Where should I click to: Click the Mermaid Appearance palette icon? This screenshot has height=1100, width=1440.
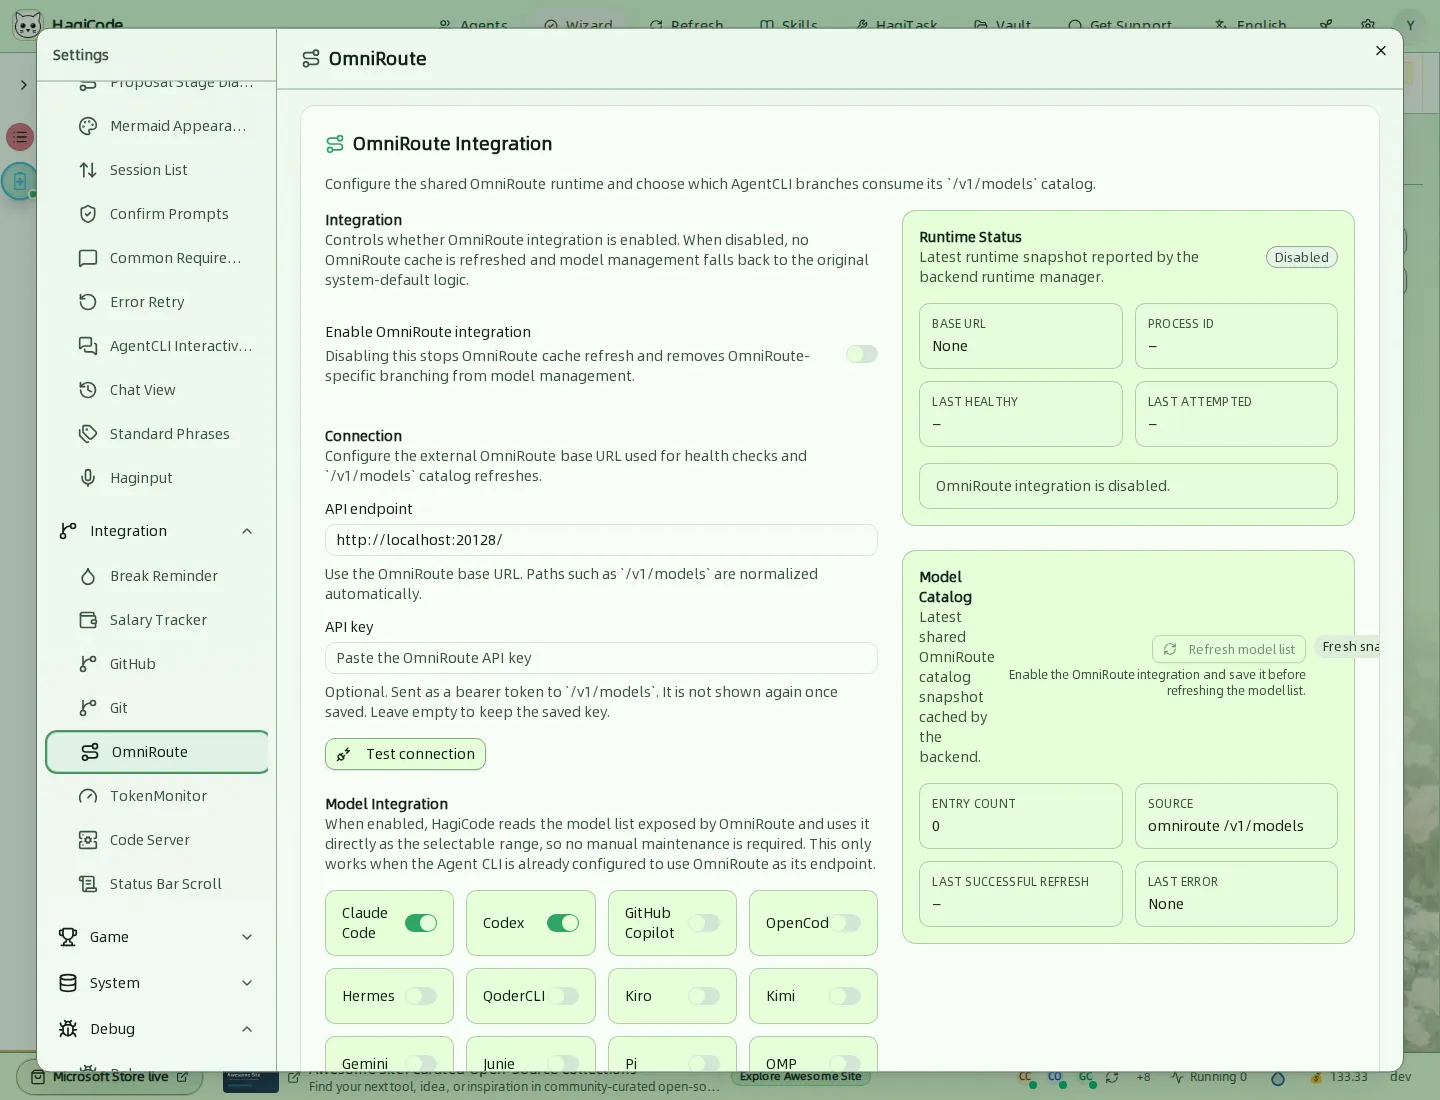click(88, 126)
